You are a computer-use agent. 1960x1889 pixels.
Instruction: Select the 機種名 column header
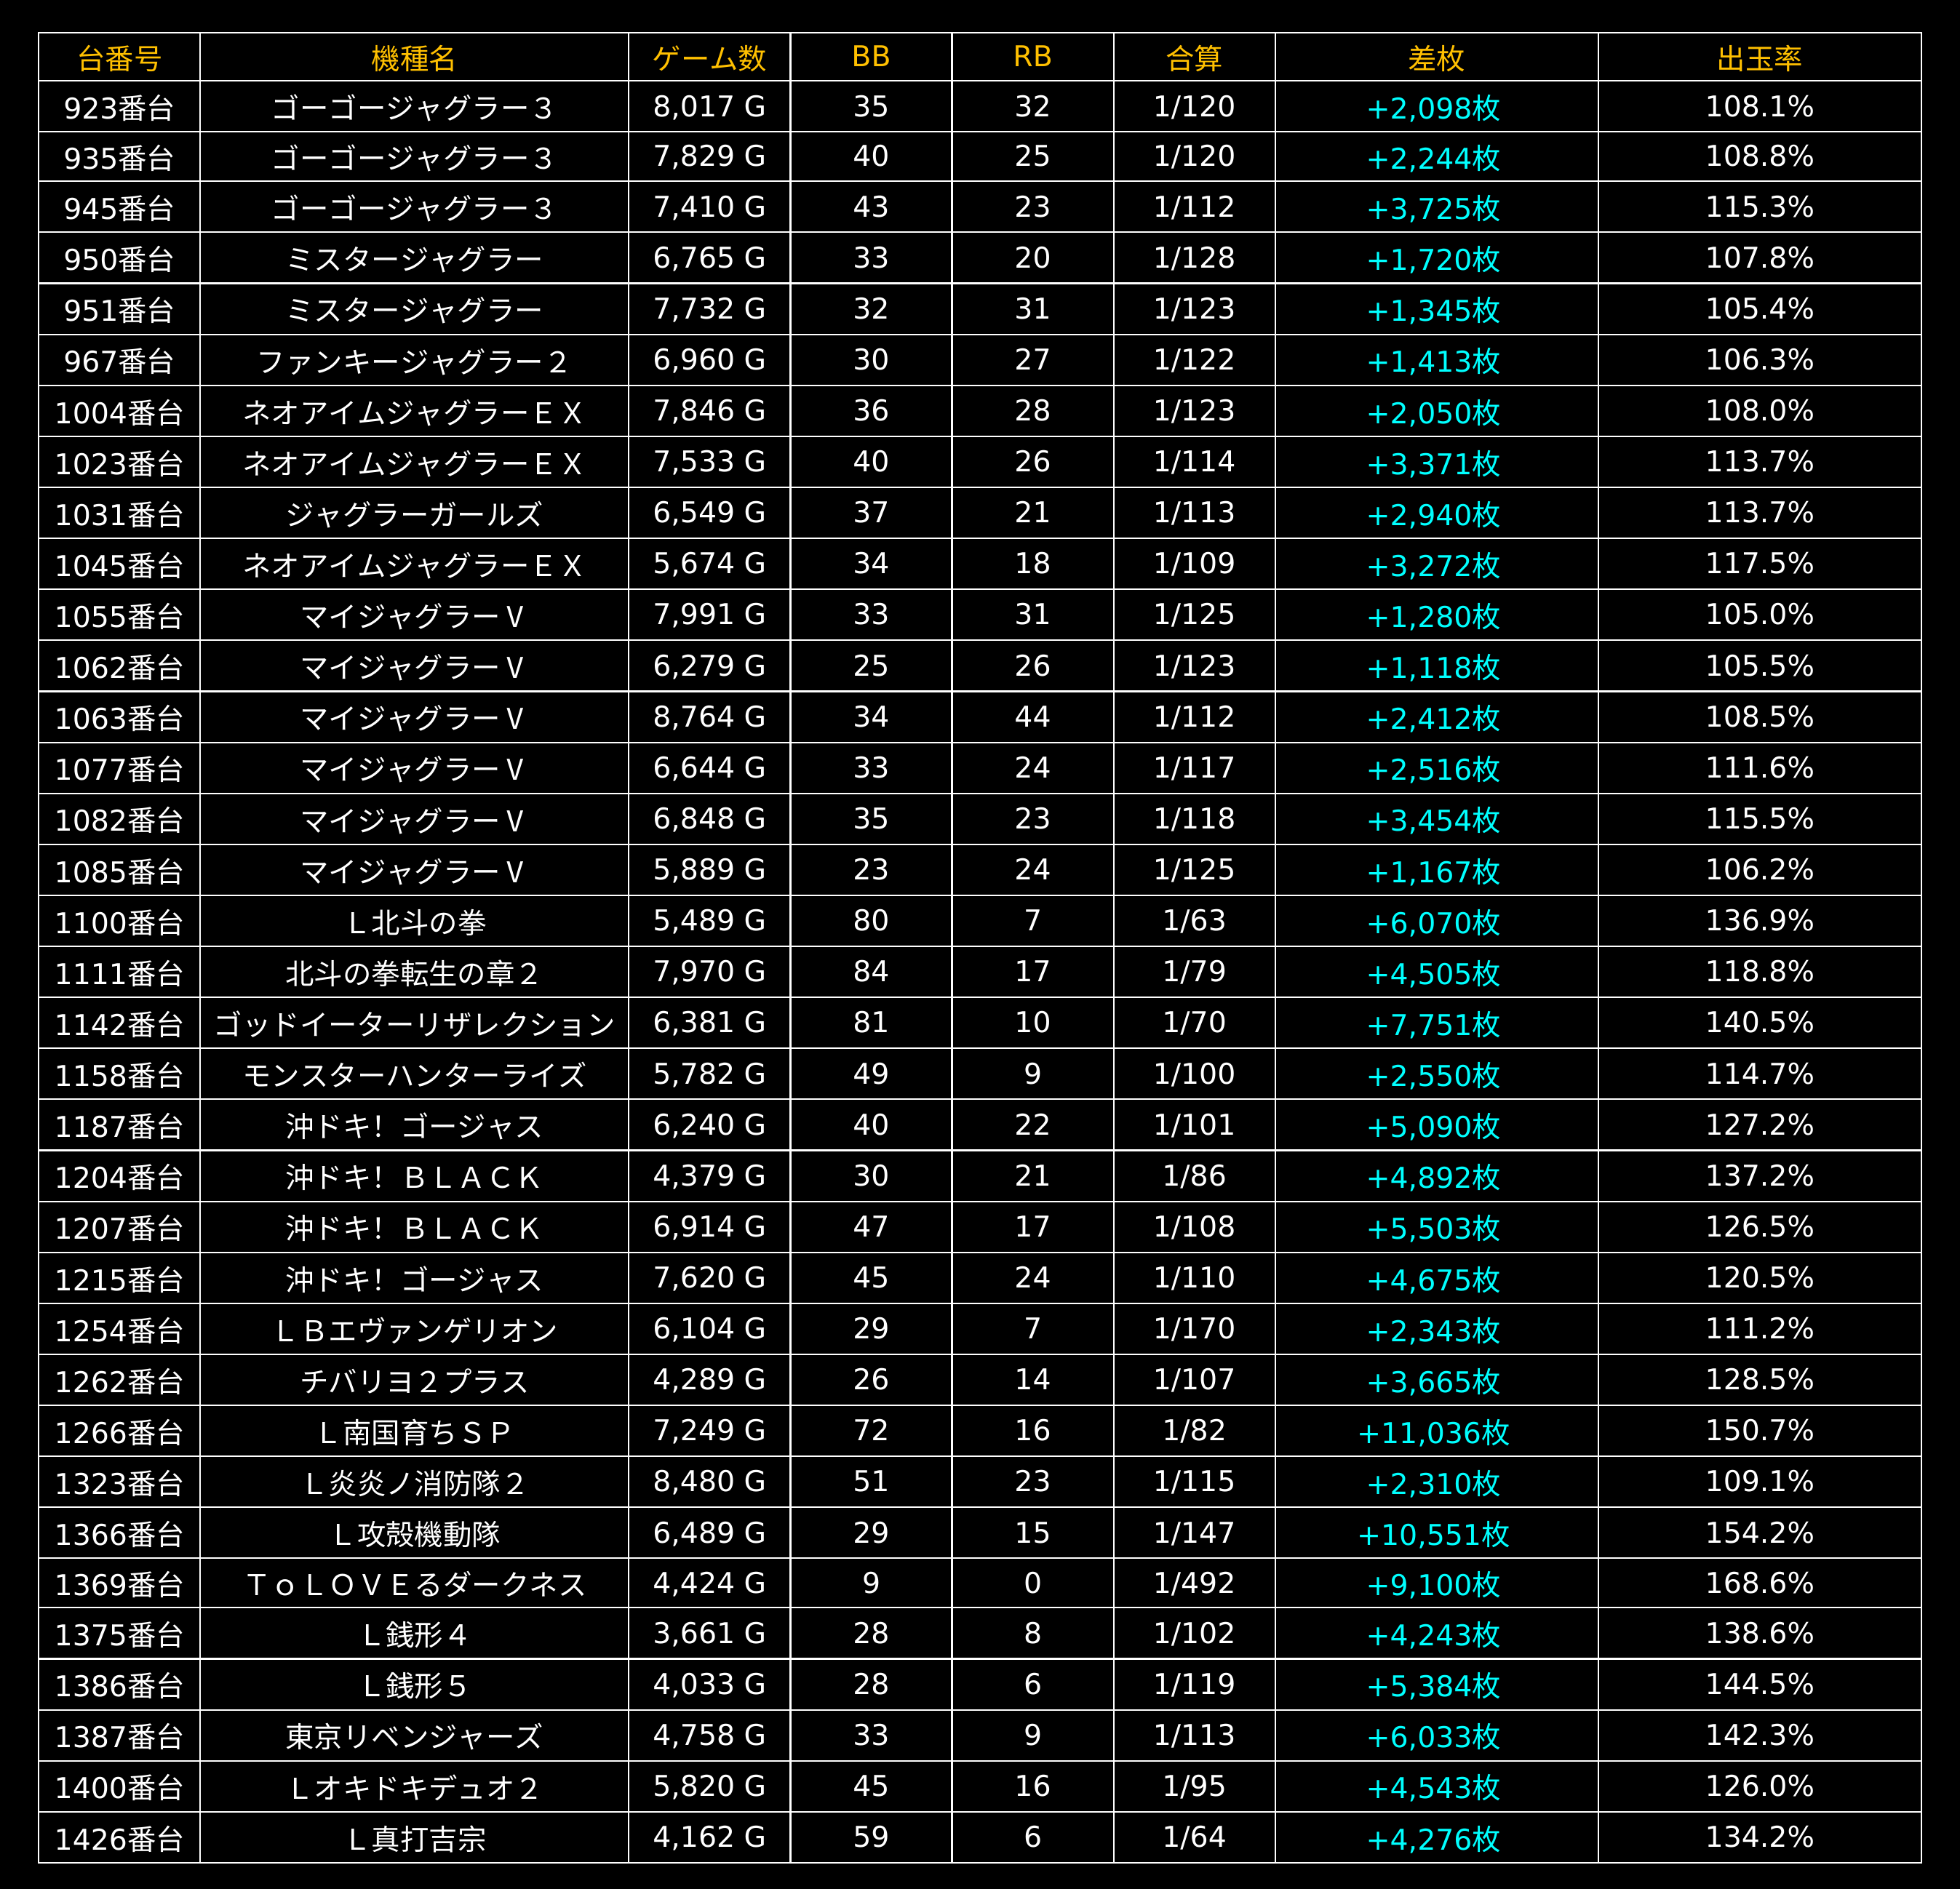point(414,58)
